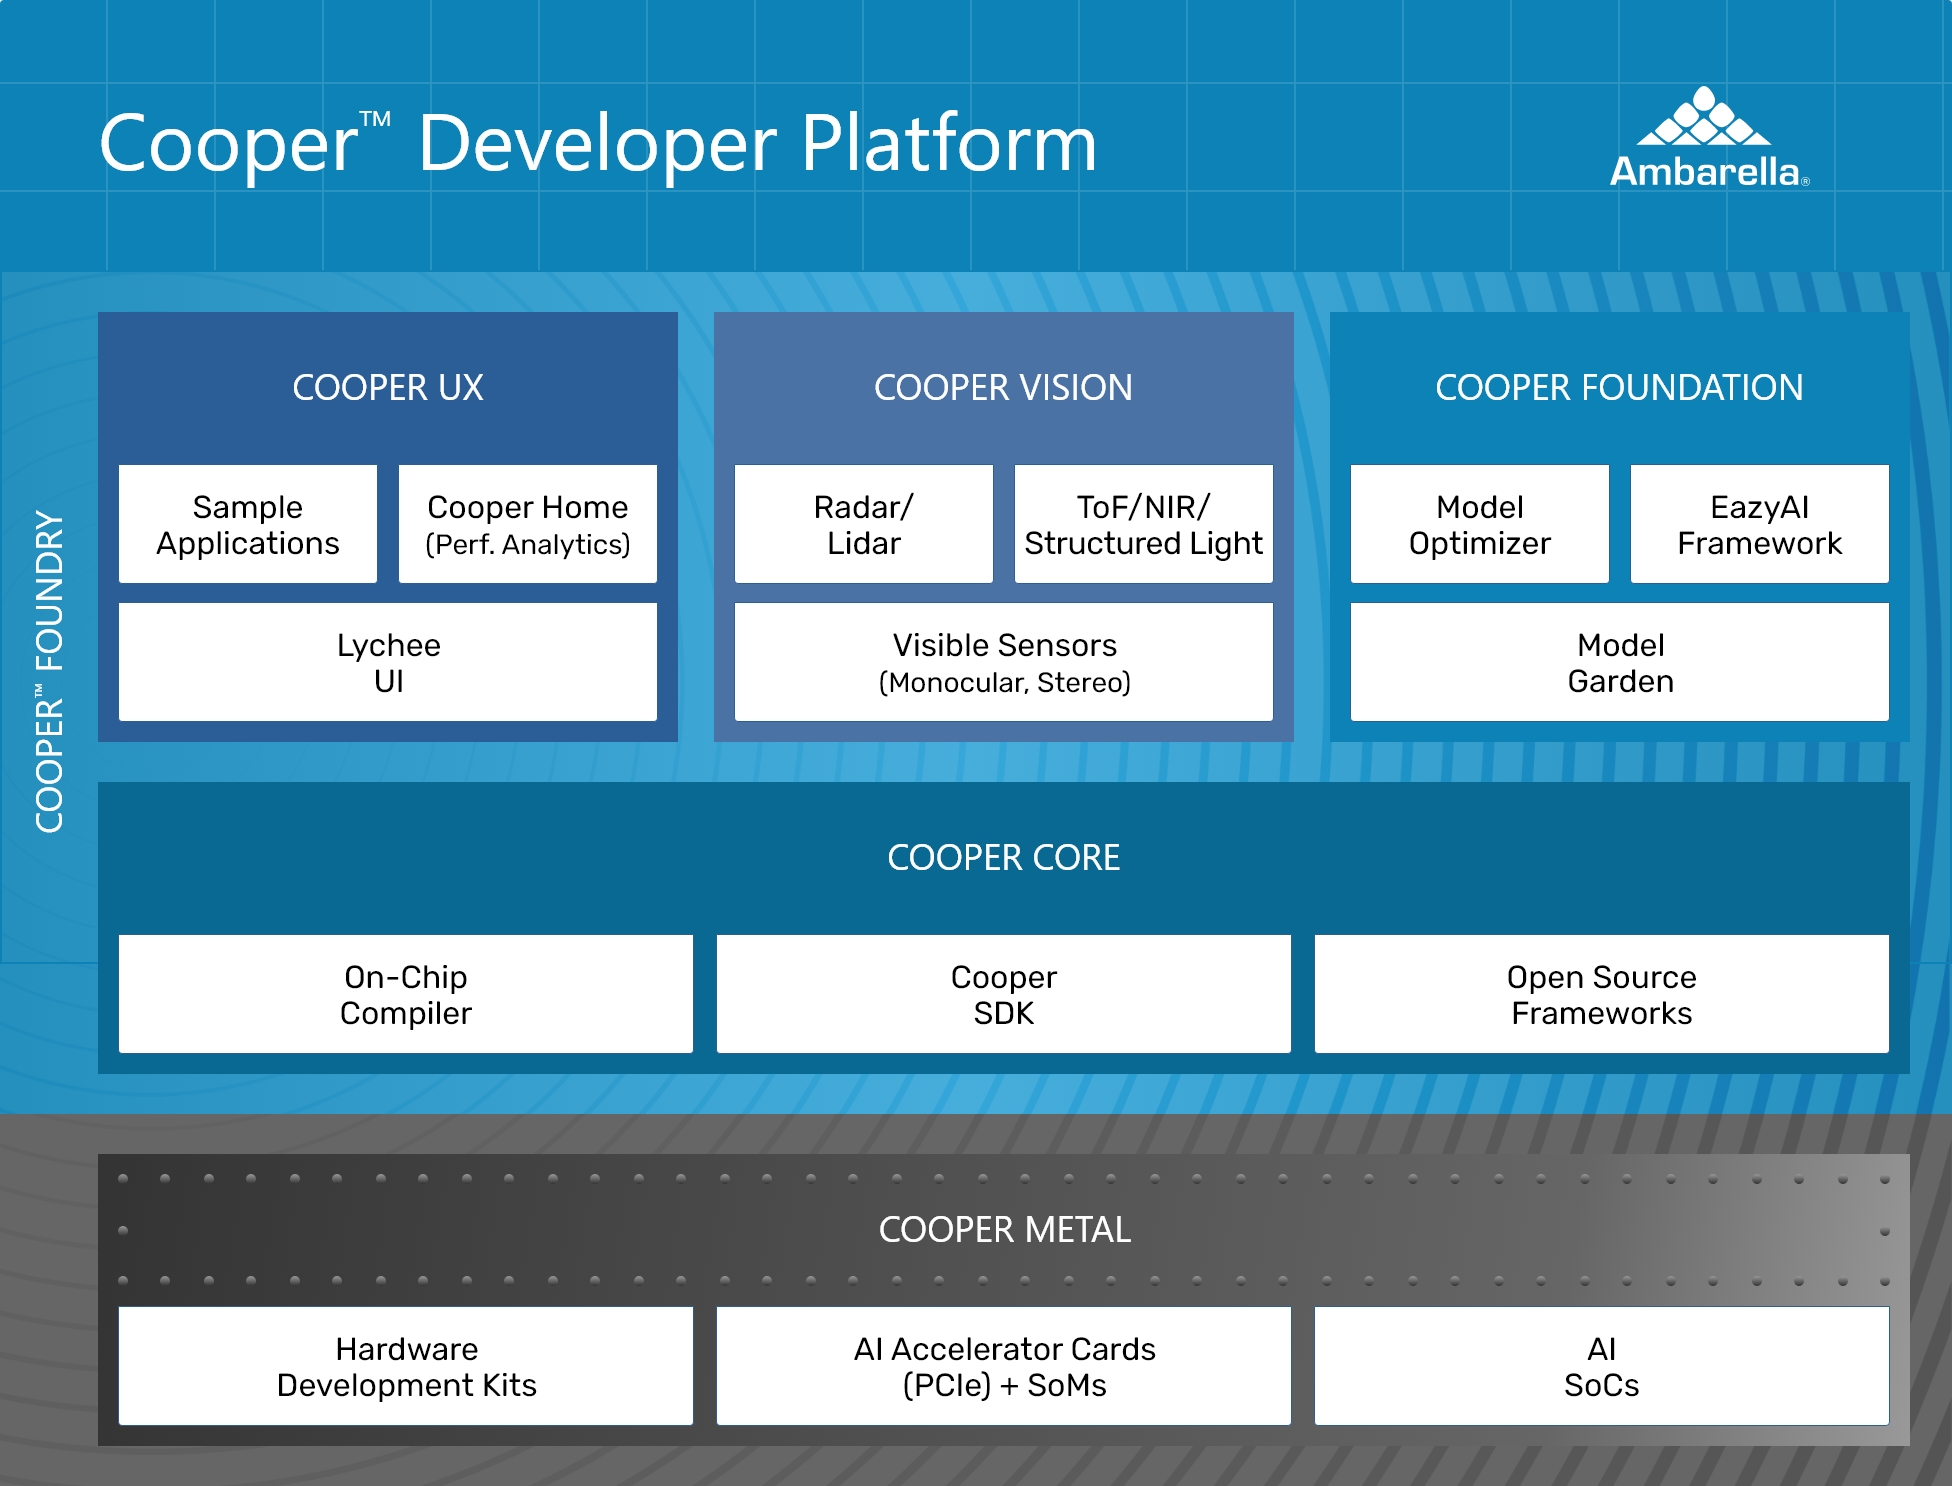The height and width of the screenshot is (1486, 1952).
Task: Click the vertical COOPER FOUNDRY label
Action: click(x=49, y=672)
